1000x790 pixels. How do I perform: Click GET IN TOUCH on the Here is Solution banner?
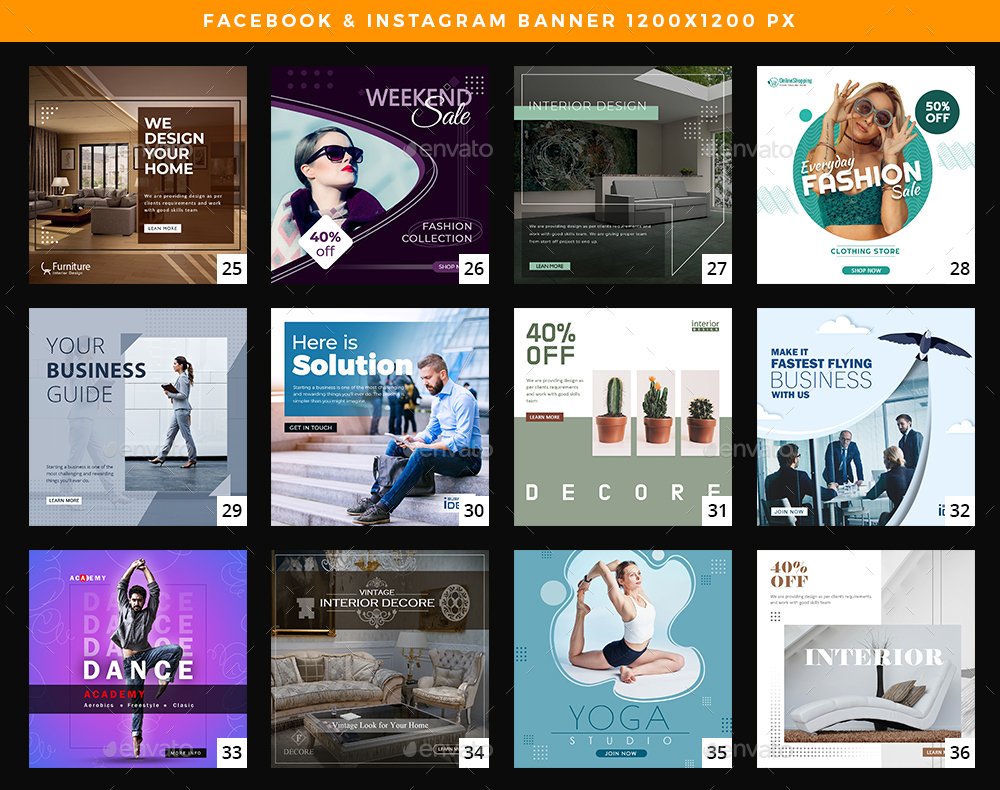tap(310, 427)
